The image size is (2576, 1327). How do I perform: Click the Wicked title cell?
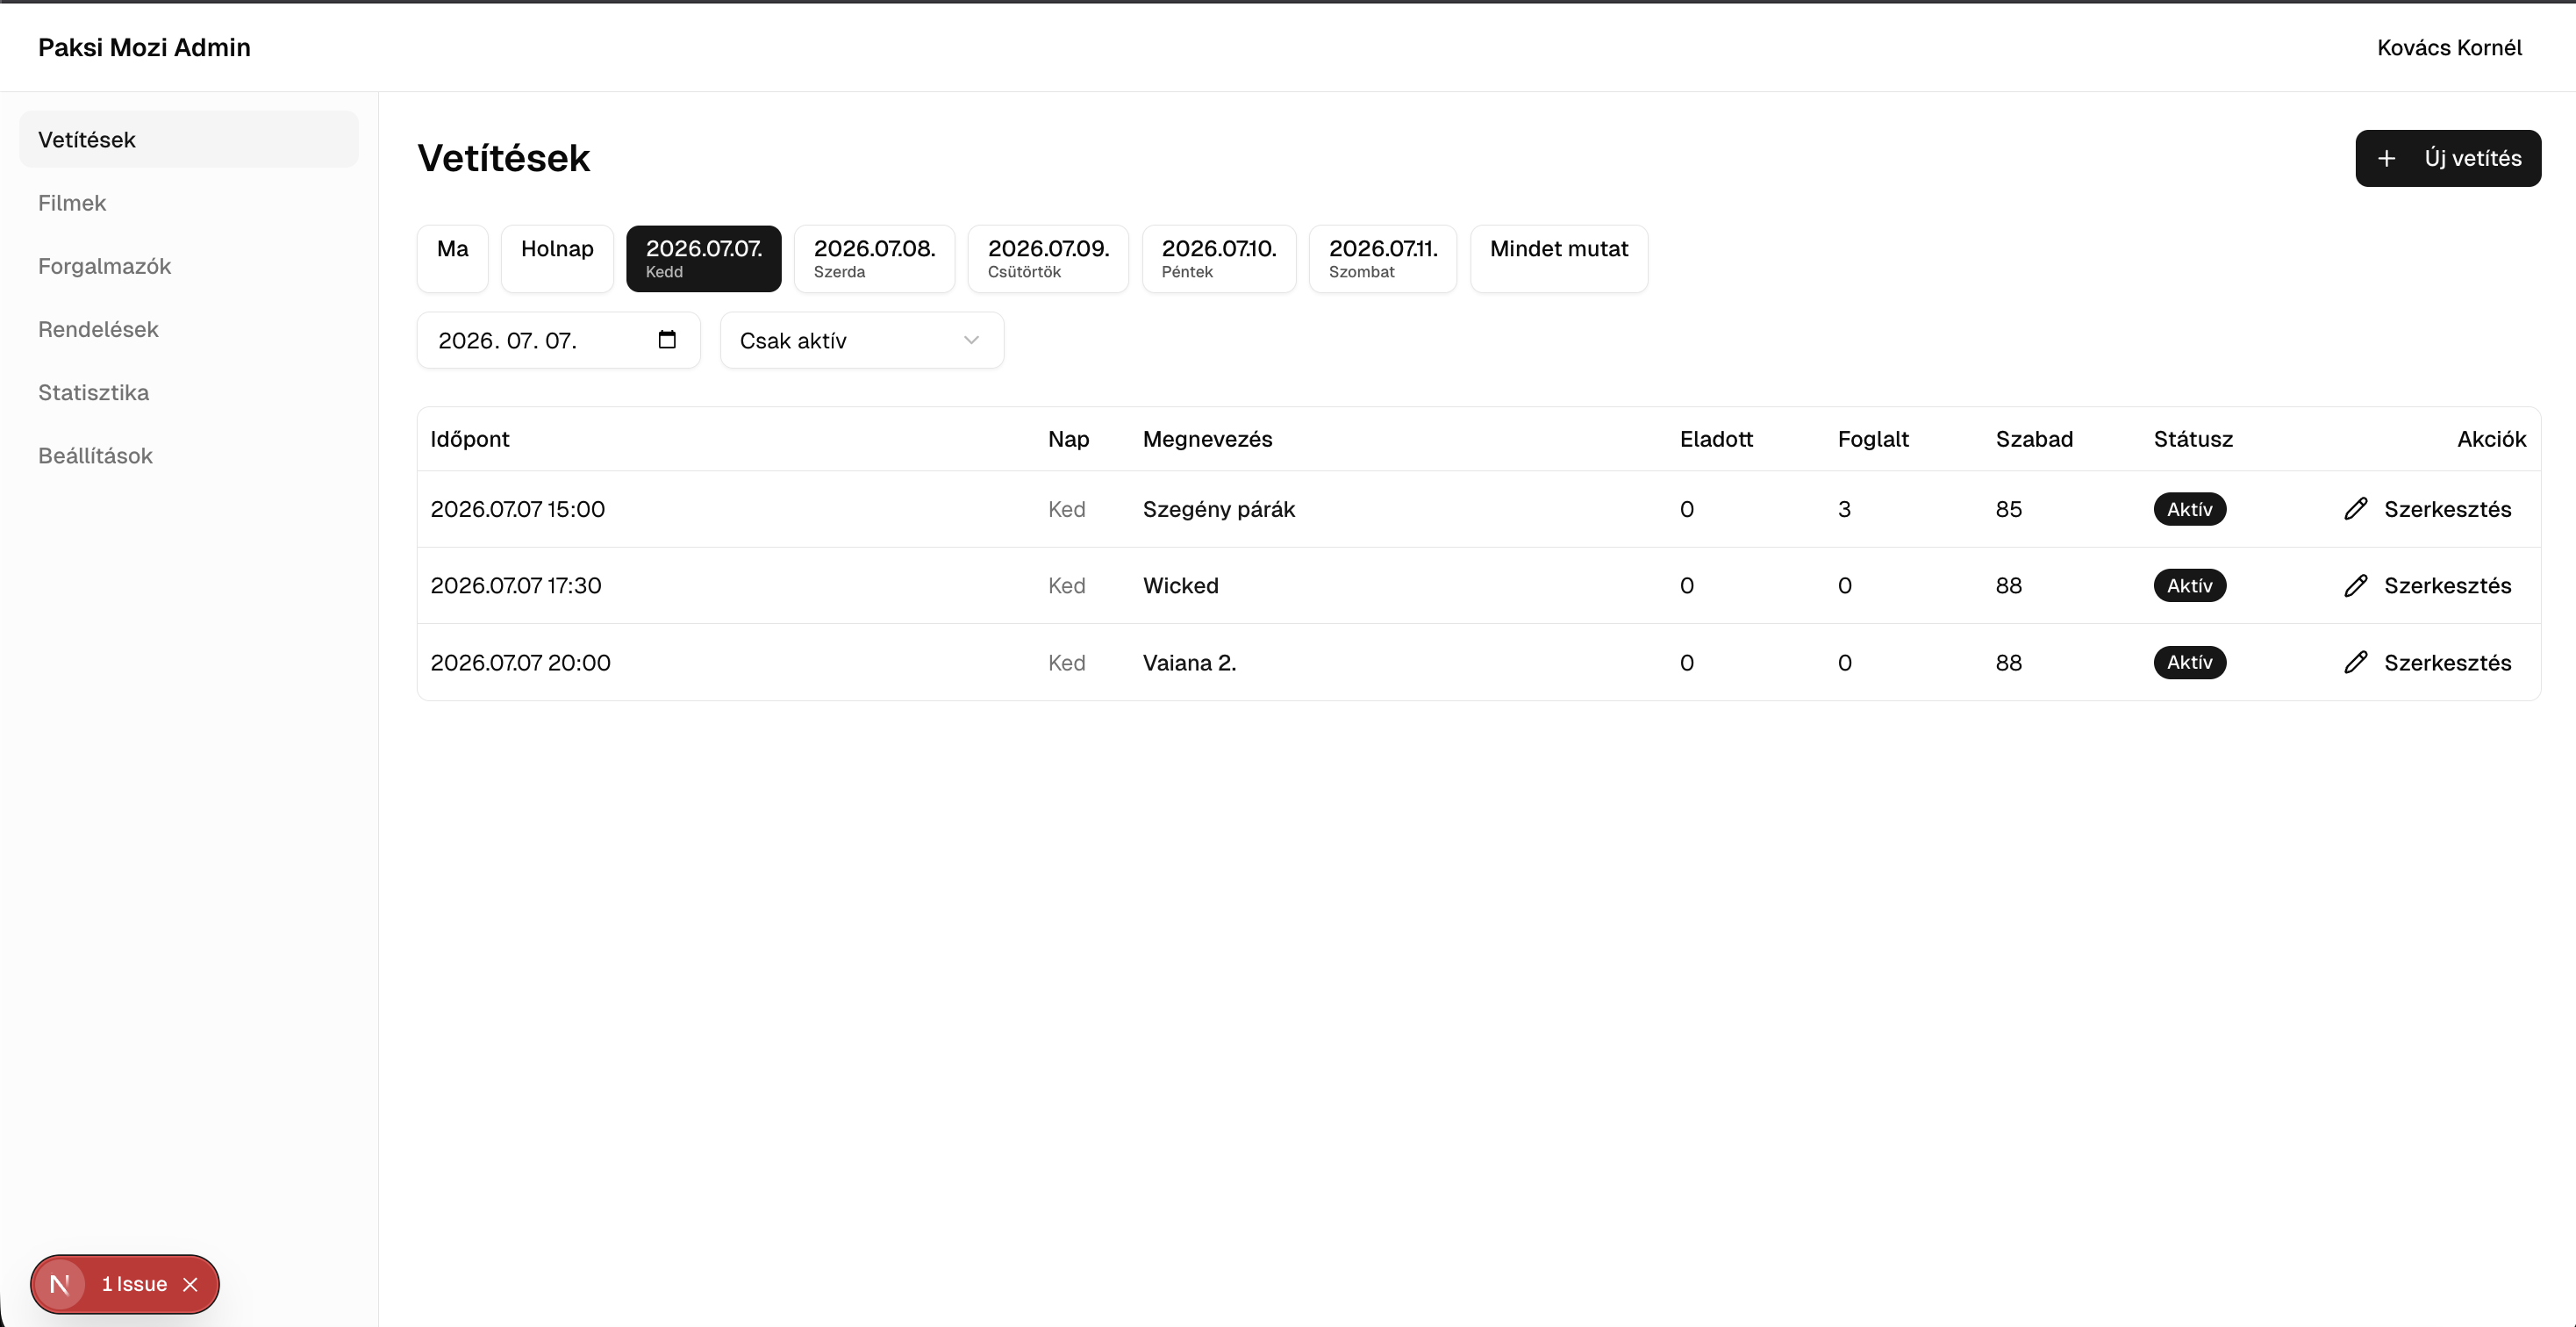pos(1180,586)
